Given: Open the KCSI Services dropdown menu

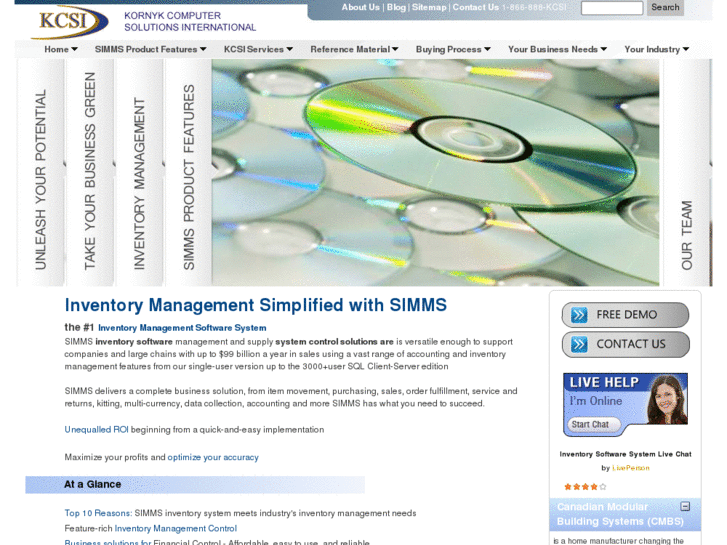Looking at the screenshot, I should click(258, 49).
